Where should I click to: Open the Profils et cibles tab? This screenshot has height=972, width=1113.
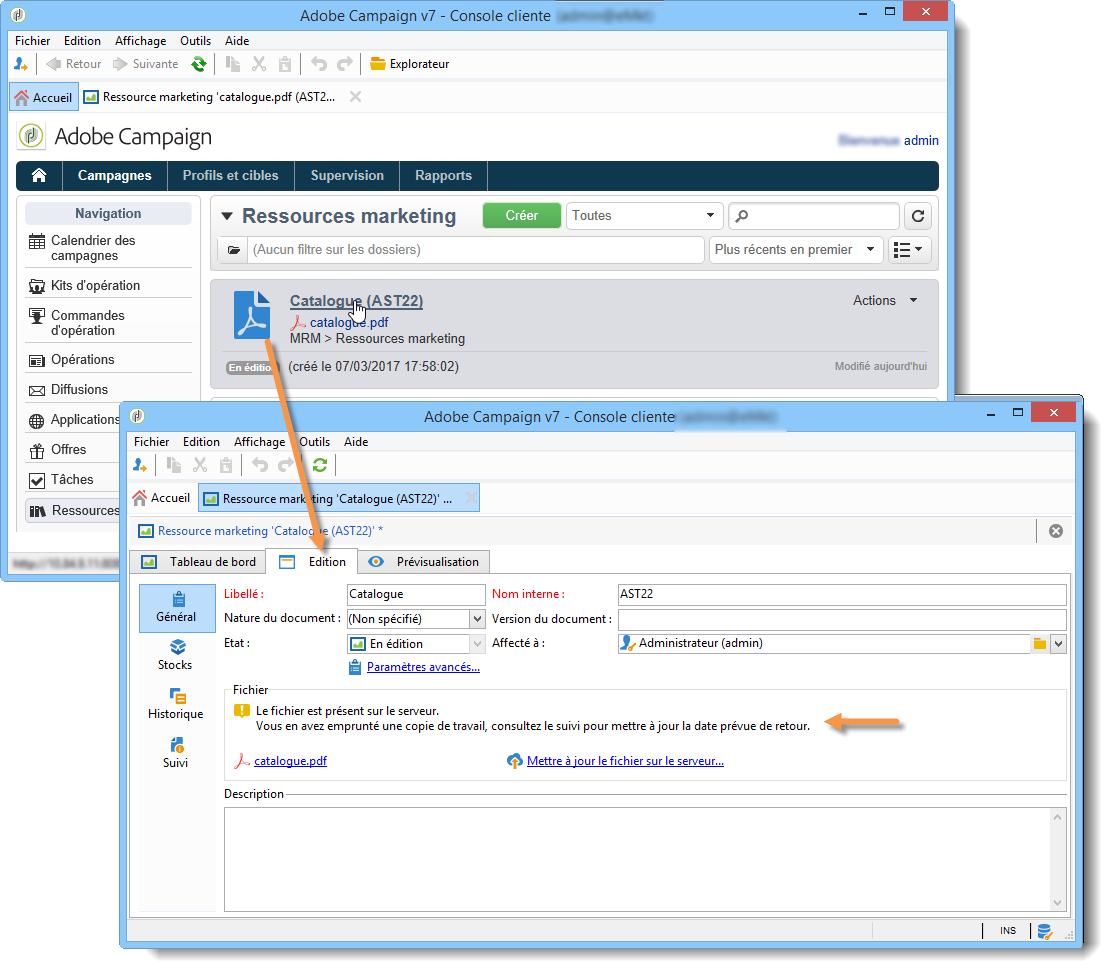(231, 175)
